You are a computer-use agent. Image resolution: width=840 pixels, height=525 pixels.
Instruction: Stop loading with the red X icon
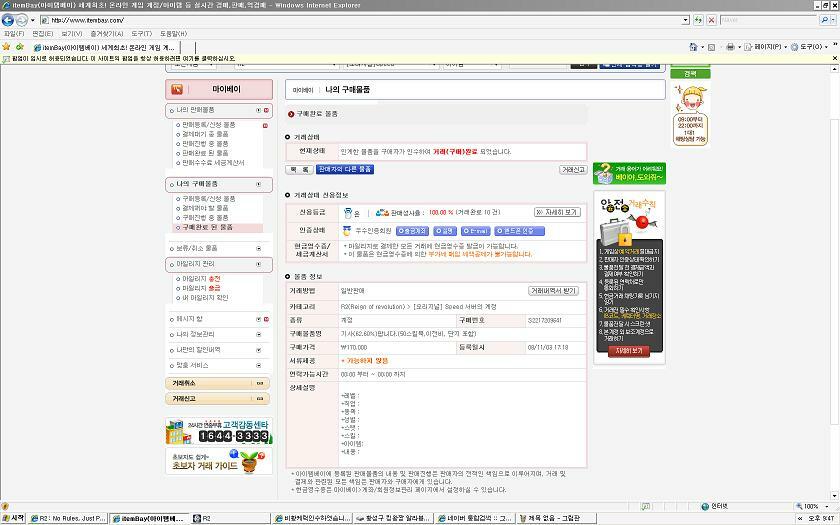711,20
